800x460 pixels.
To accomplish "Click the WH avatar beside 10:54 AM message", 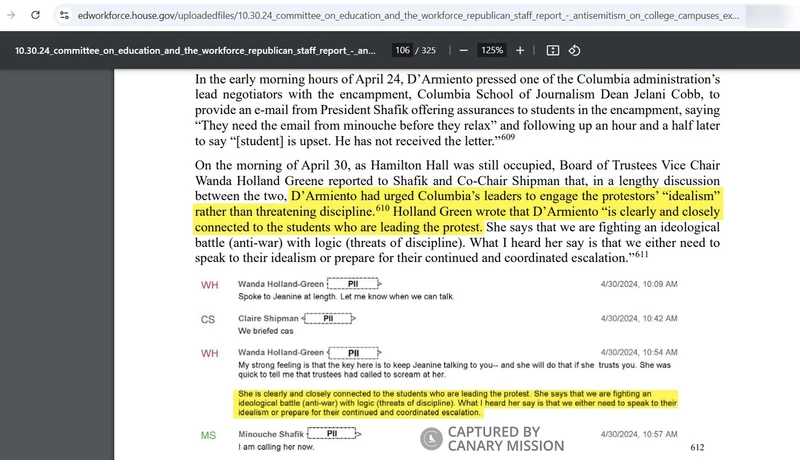I will click(x=209, y=353).
